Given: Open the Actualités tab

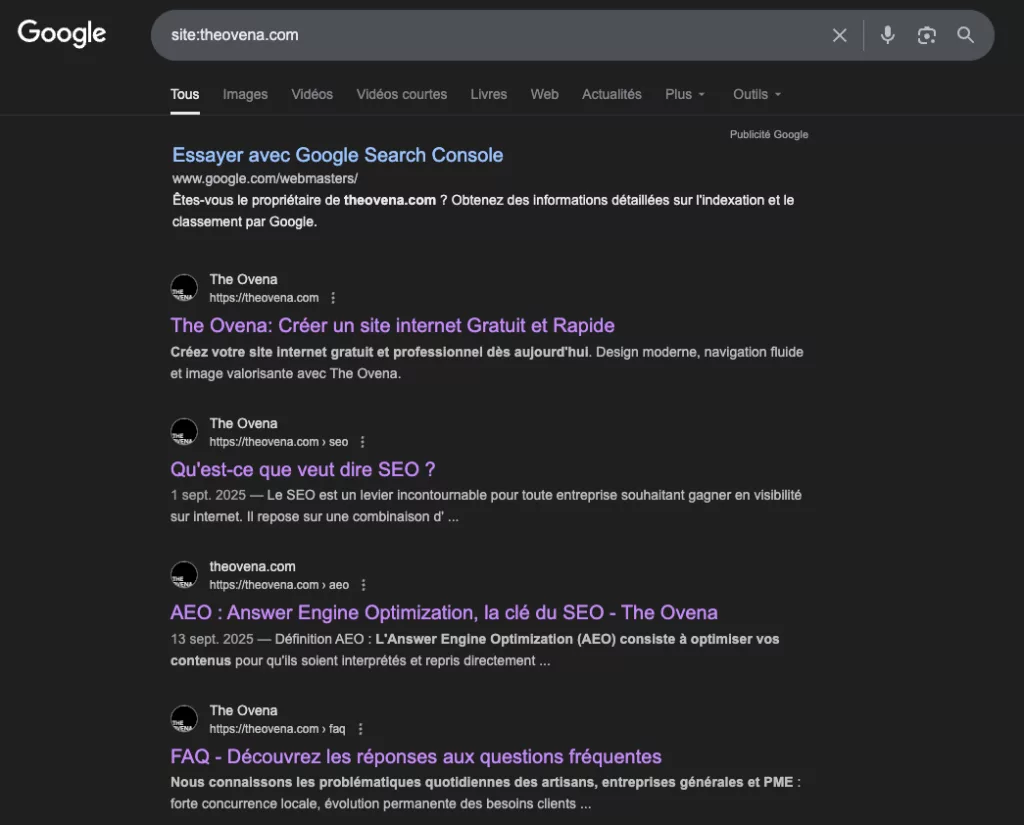Looking at the screenshot, I should click(612, 94).
